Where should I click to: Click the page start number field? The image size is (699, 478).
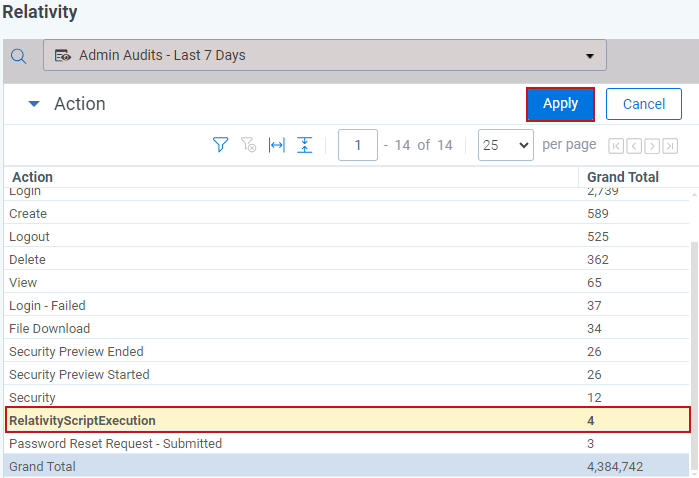pos(358,145)
